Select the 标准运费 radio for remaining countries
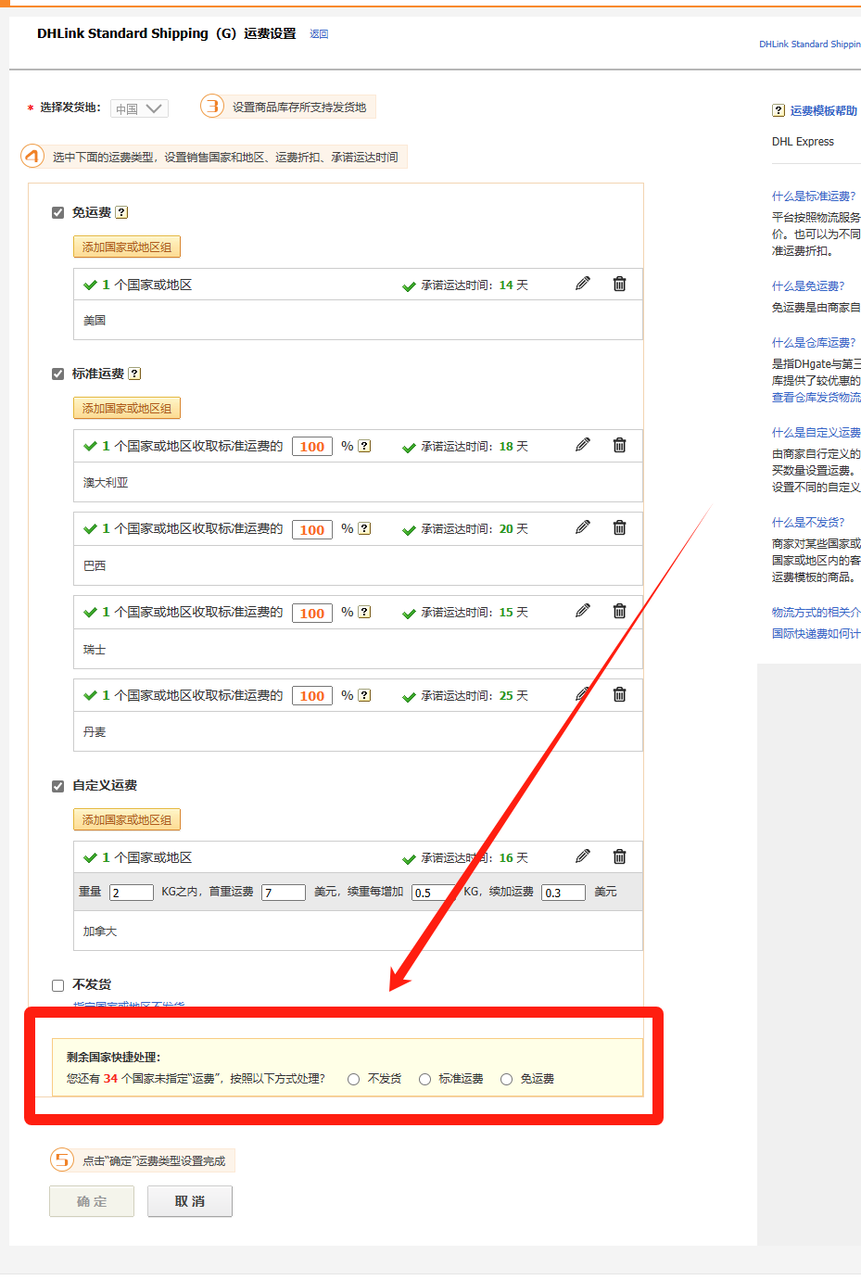The height and width of the screenshot is (1280, 861). tap(425, 1078)
